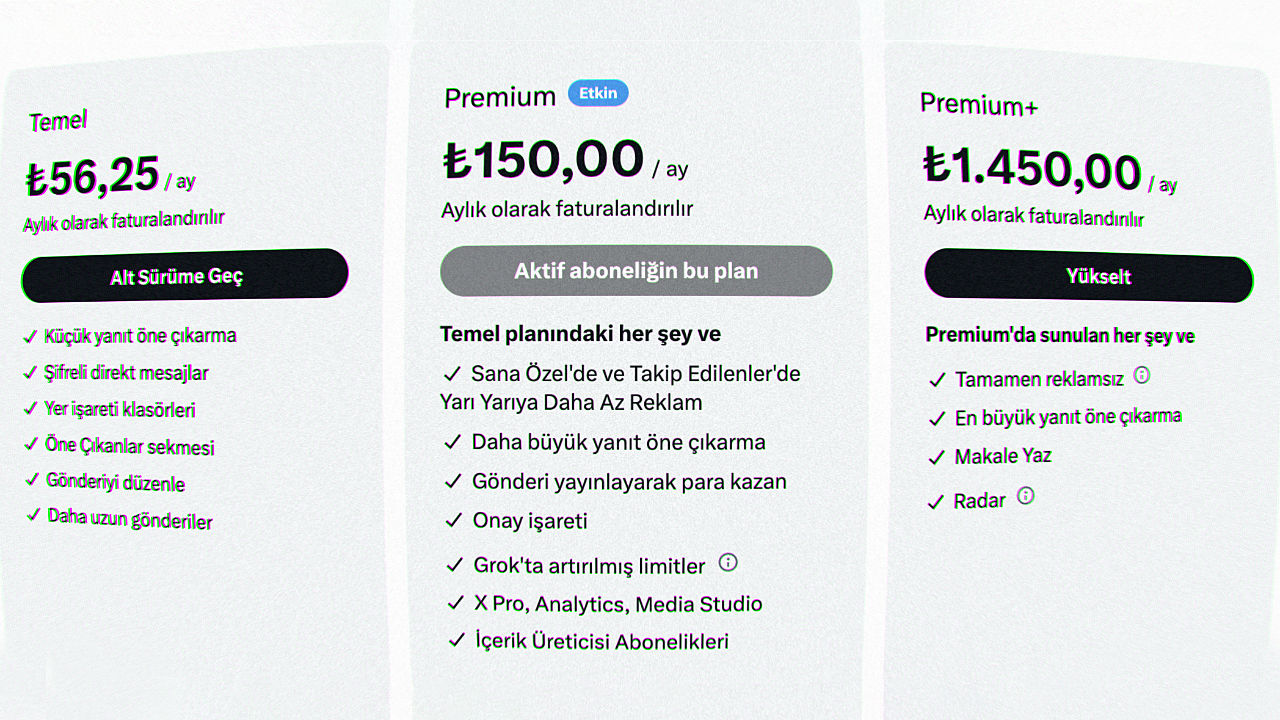Click the Aktif aboneliğin bu plan button

click(636, 271)
